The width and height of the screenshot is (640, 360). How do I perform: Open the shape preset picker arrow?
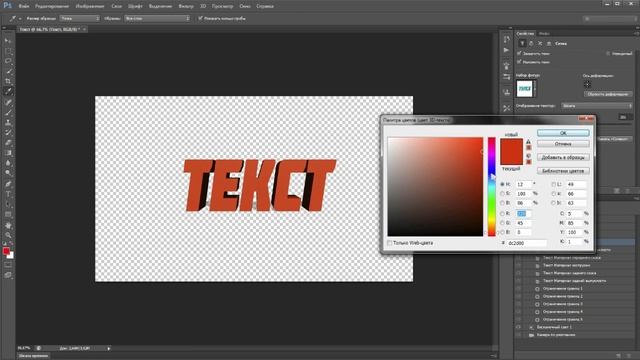tap(535, 89)
